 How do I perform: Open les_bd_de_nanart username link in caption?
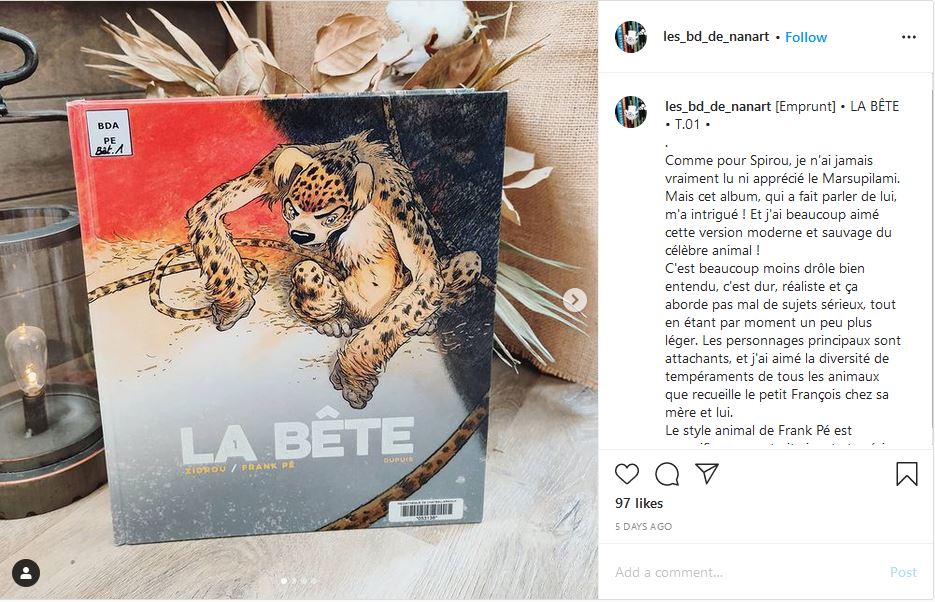click(718, 106)
